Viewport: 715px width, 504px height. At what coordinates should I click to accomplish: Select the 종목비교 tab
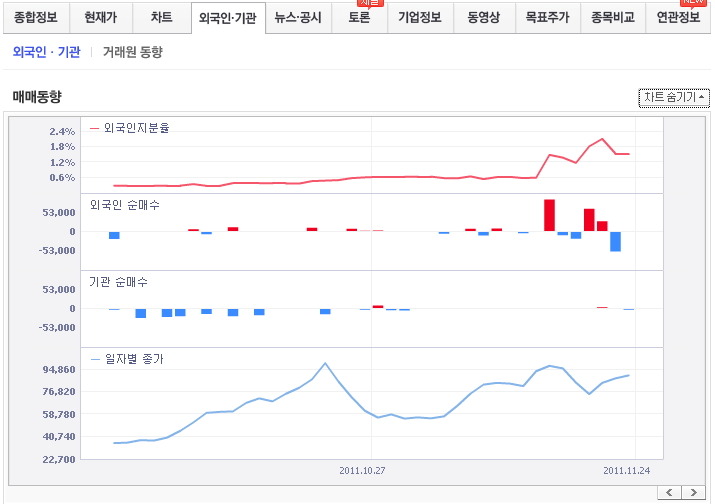point(612,18)
